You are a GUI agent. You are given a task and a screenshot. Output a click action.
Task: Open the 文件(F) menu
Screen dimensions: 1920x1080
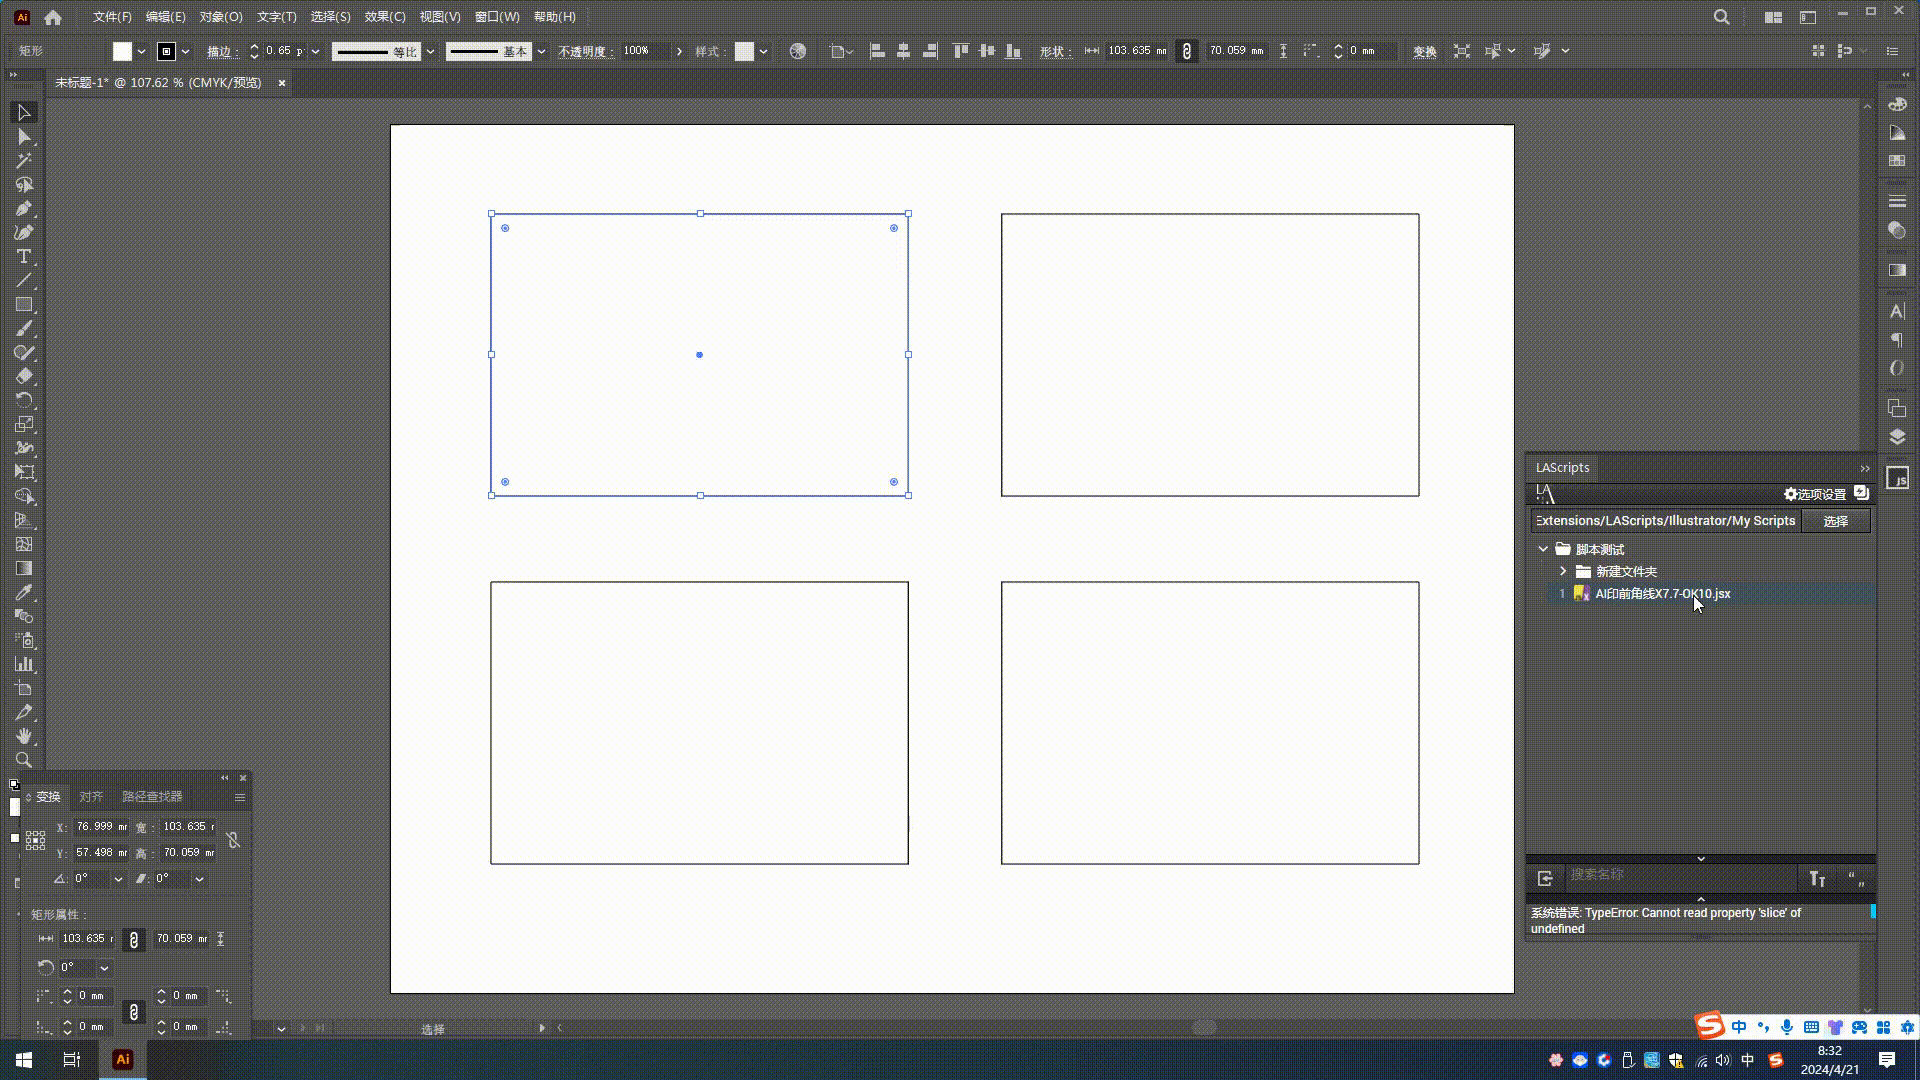112,17
